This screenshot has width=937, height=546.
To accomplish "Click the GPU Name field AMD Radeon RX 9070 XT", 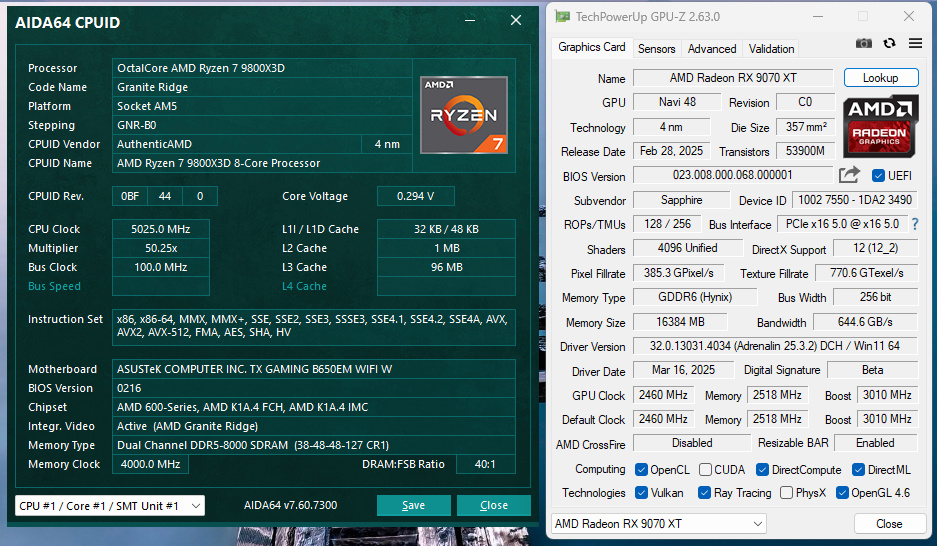I will coord(733,78).
